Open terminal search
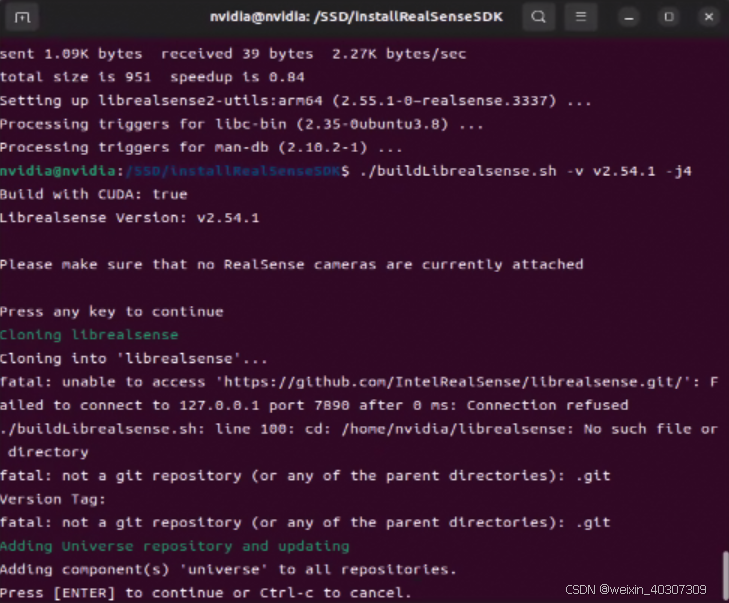 [x=538, y=17]
